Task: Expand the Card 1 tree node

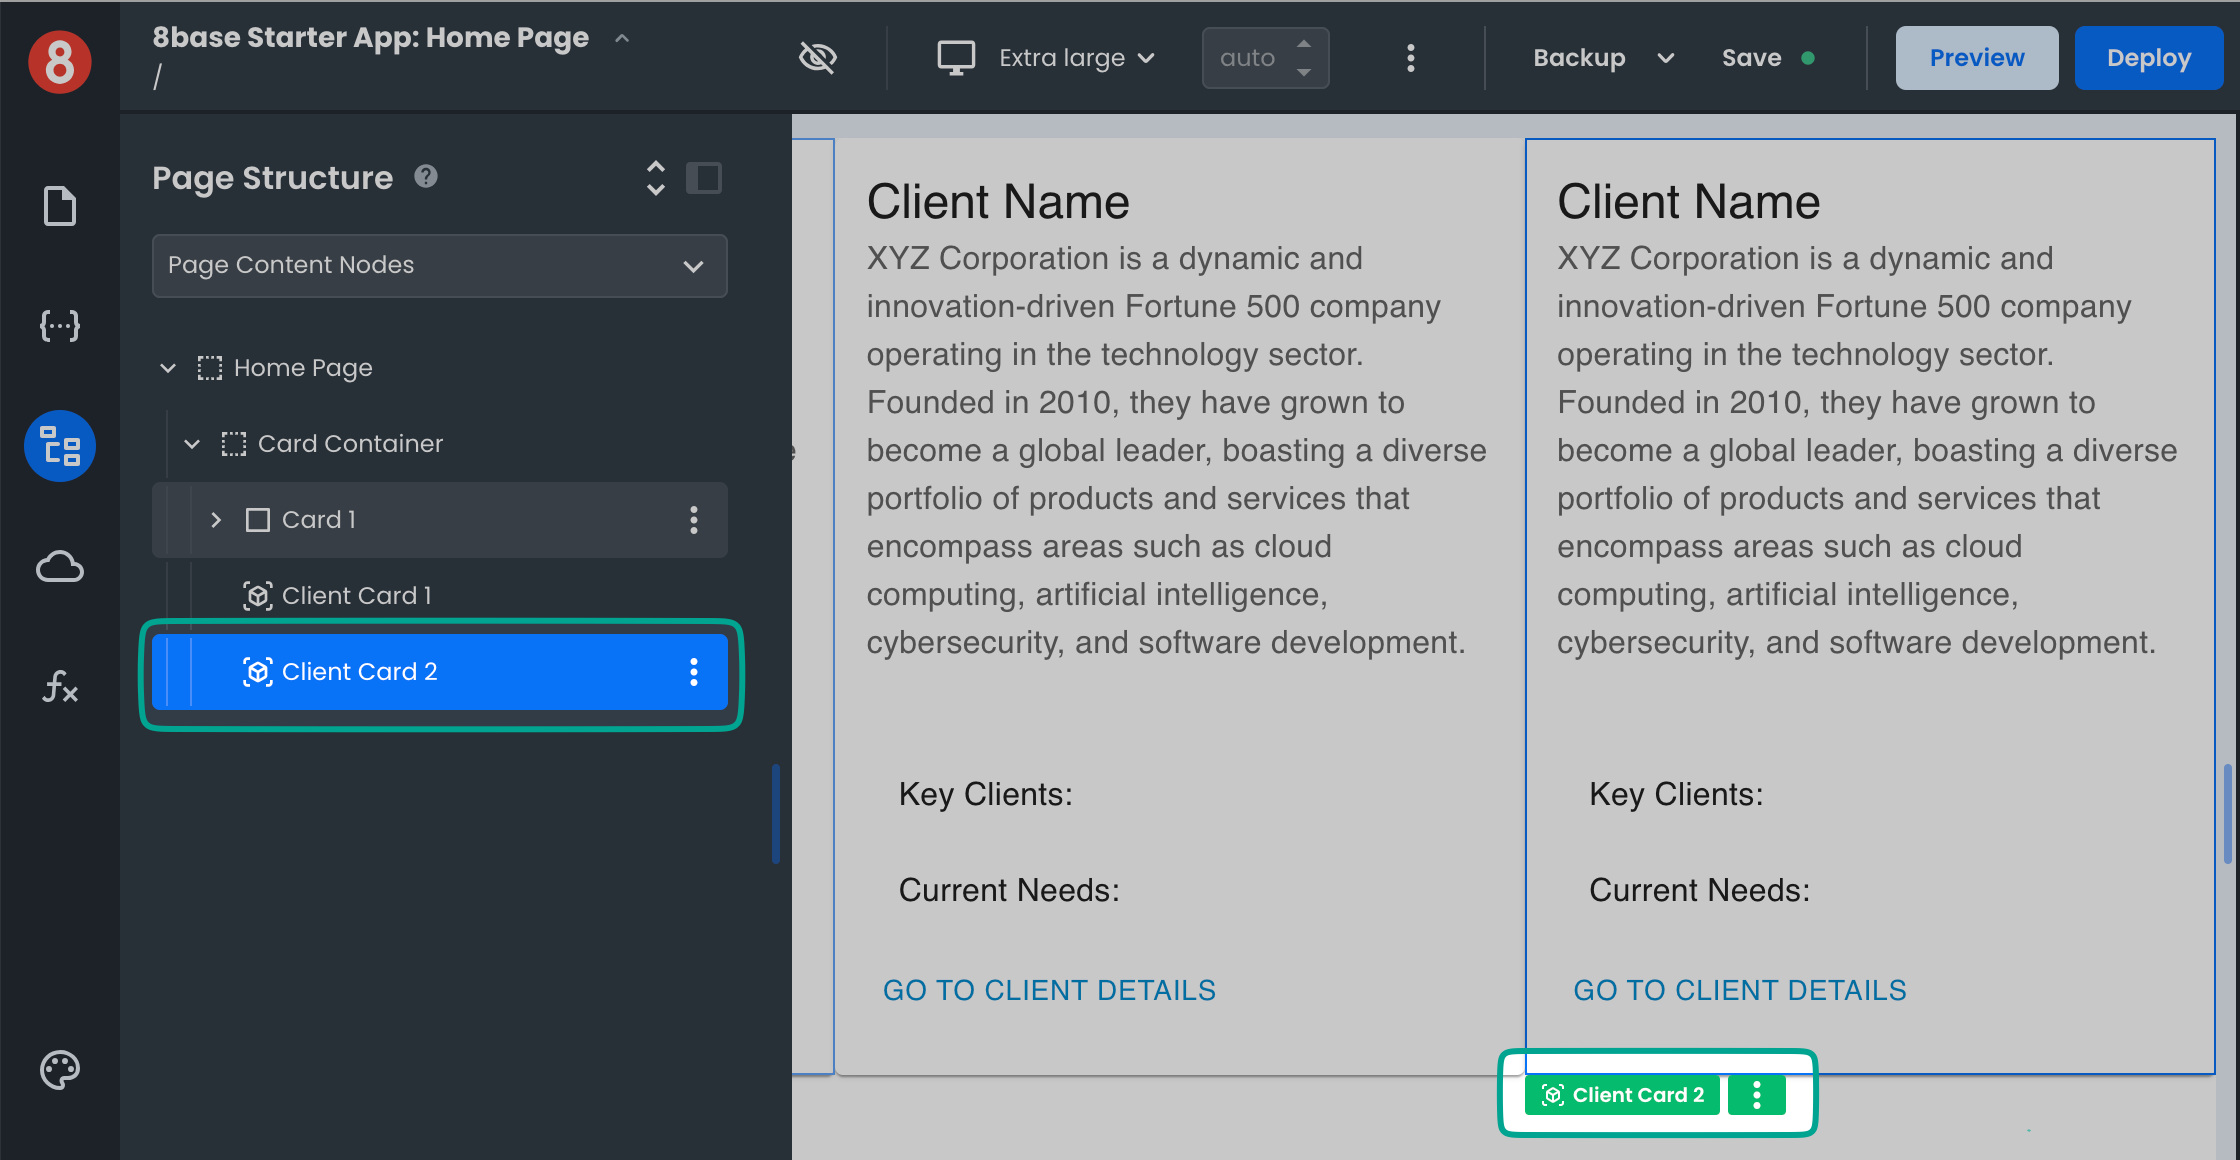Action: click(x=216, y=520)
